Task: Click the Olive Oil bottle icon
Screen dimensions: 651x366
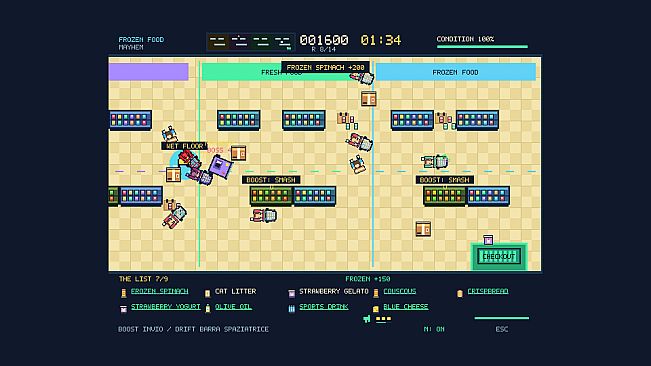Action: 208,308
